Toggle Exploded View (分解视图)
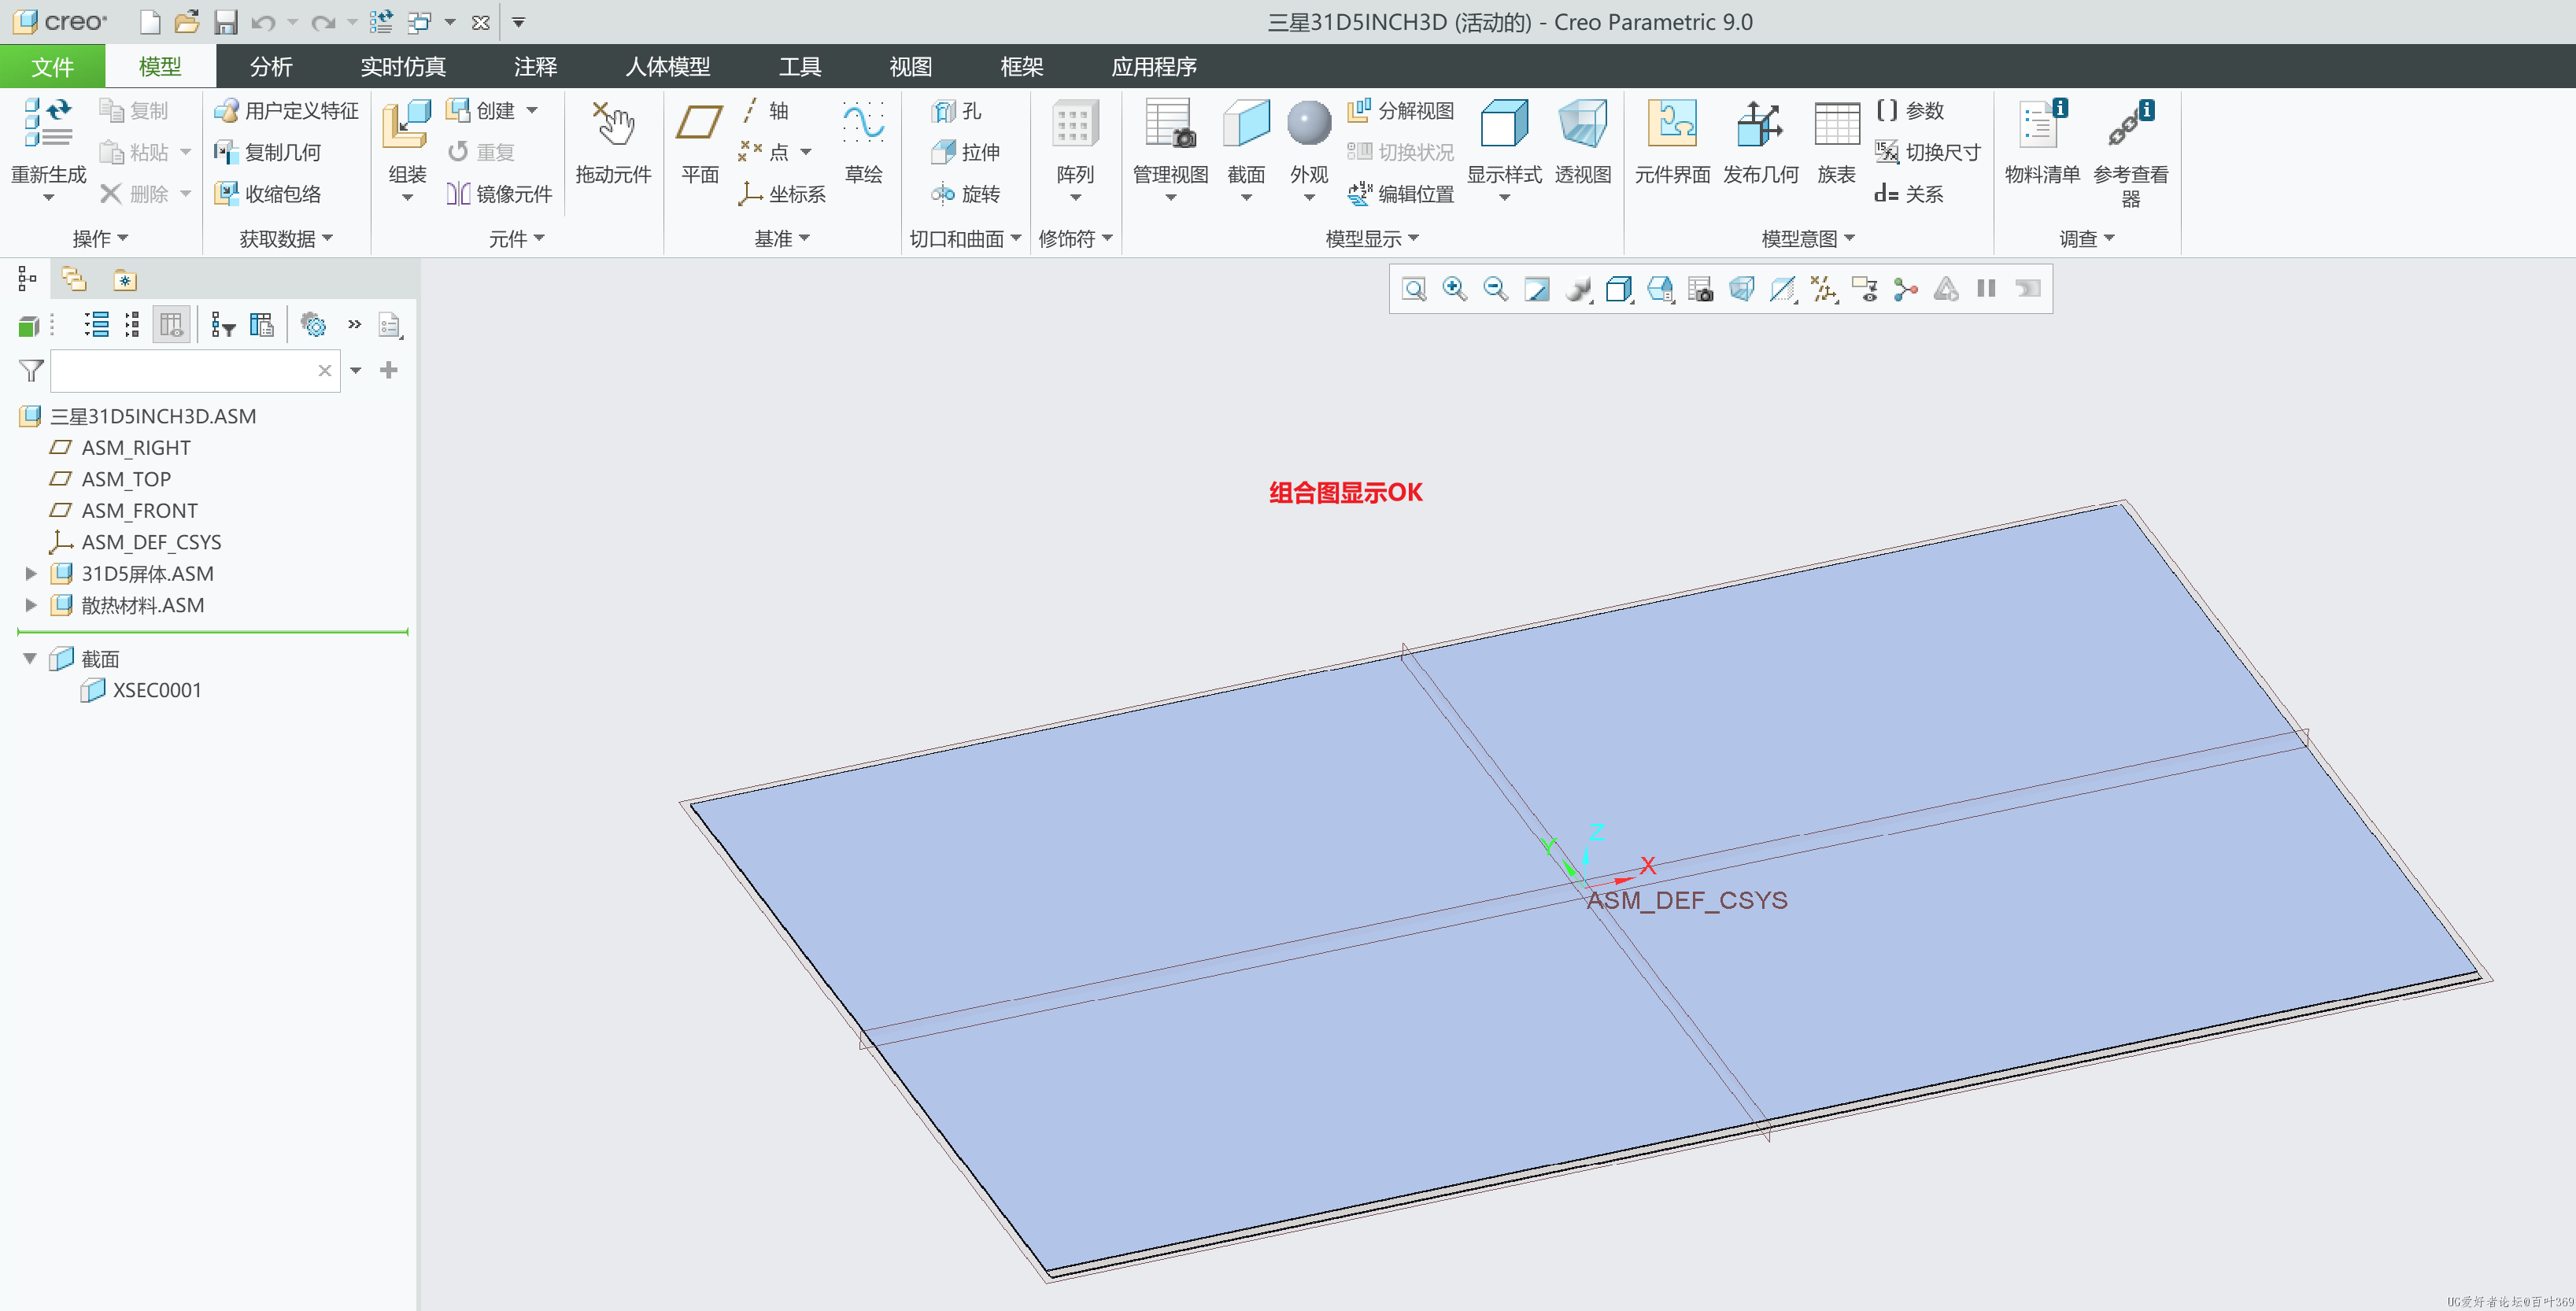The image size is (2576, 1311). pos(1400,111)
